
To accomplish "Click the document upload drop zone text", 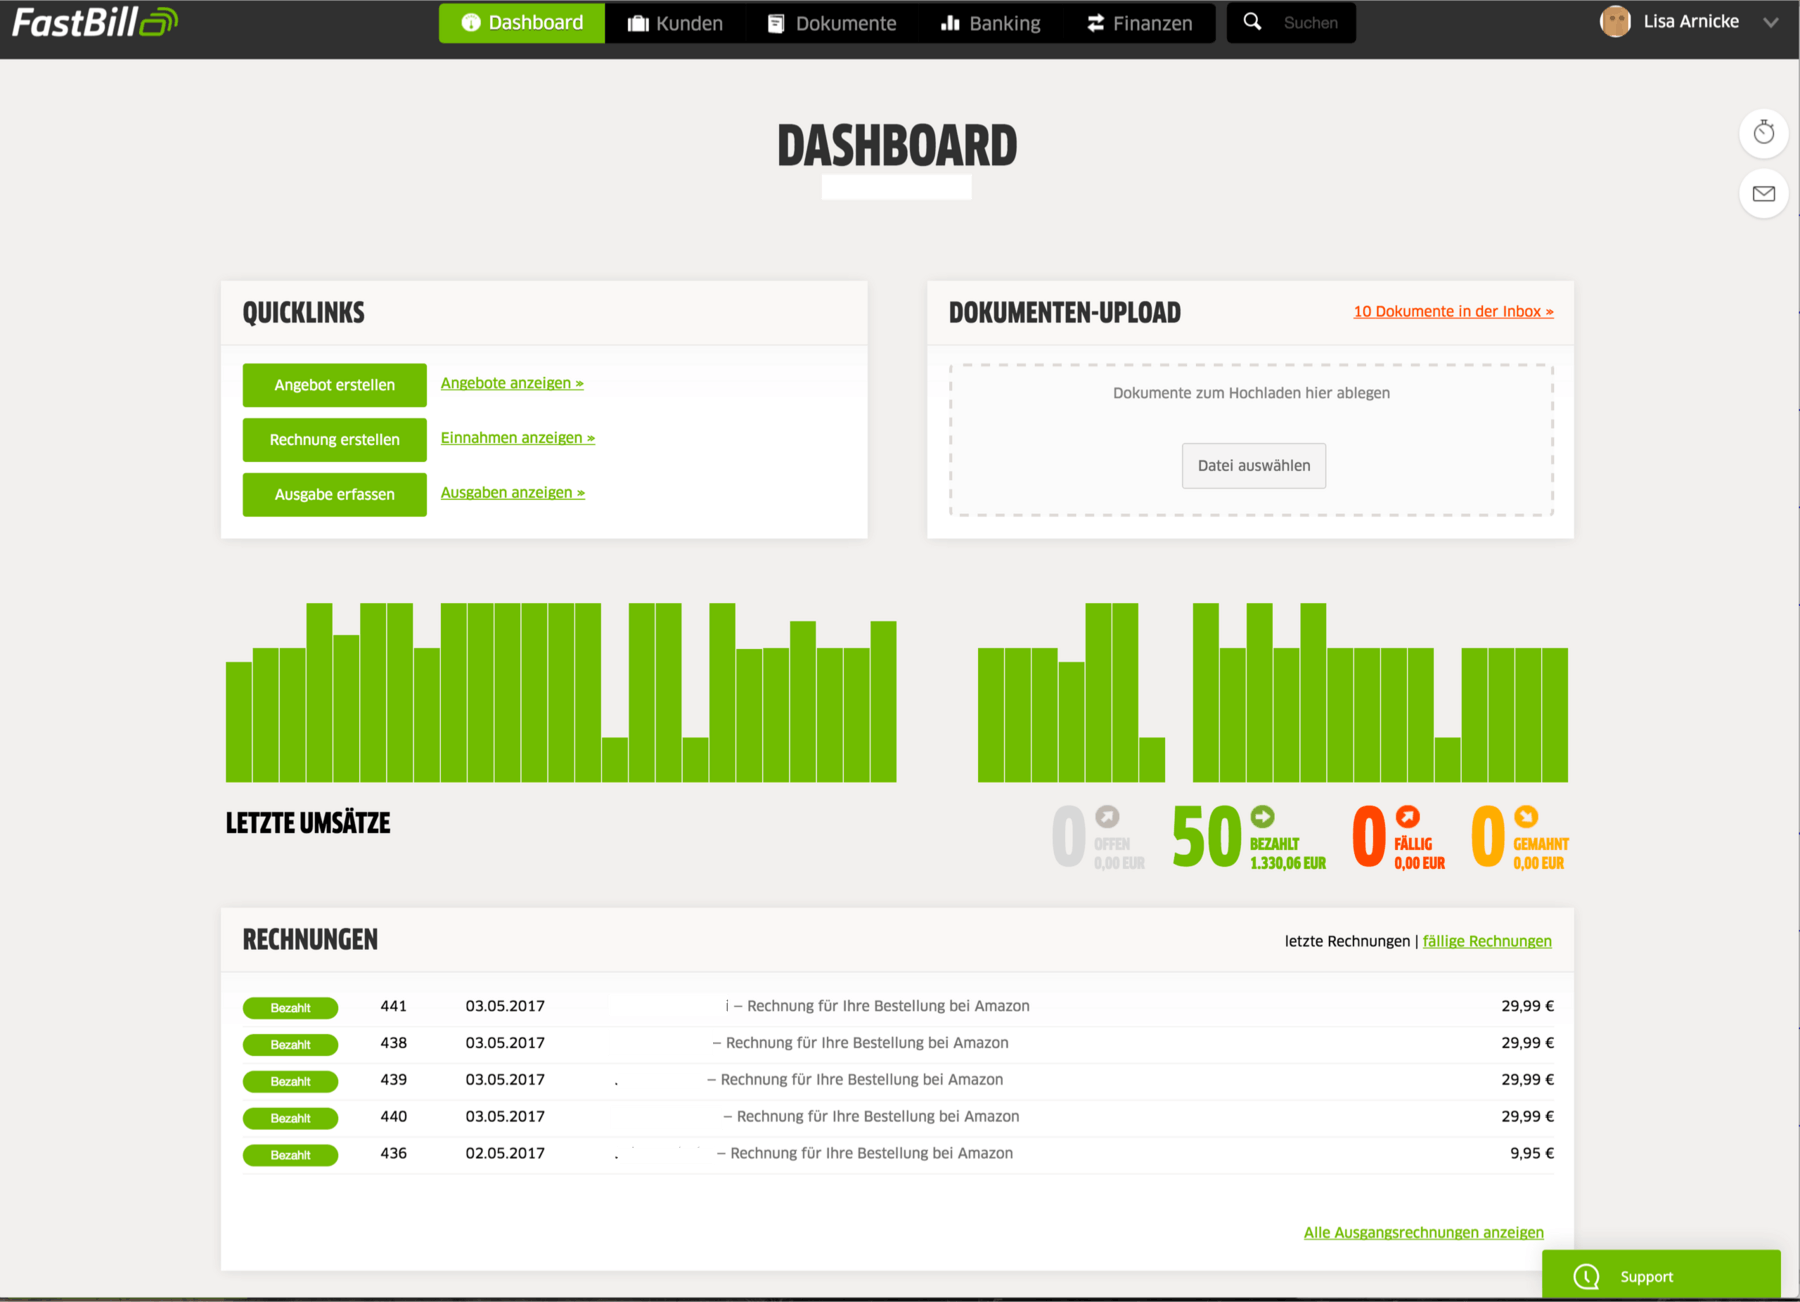I will coord(1251,393).
